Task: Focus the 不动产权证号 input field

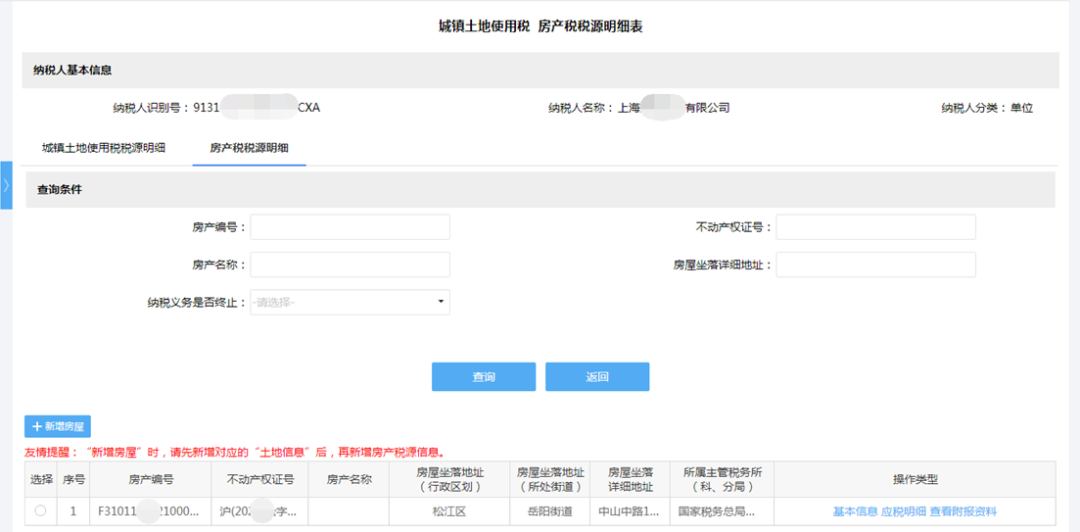Action: pyautogui.click(x=875, y=227)
